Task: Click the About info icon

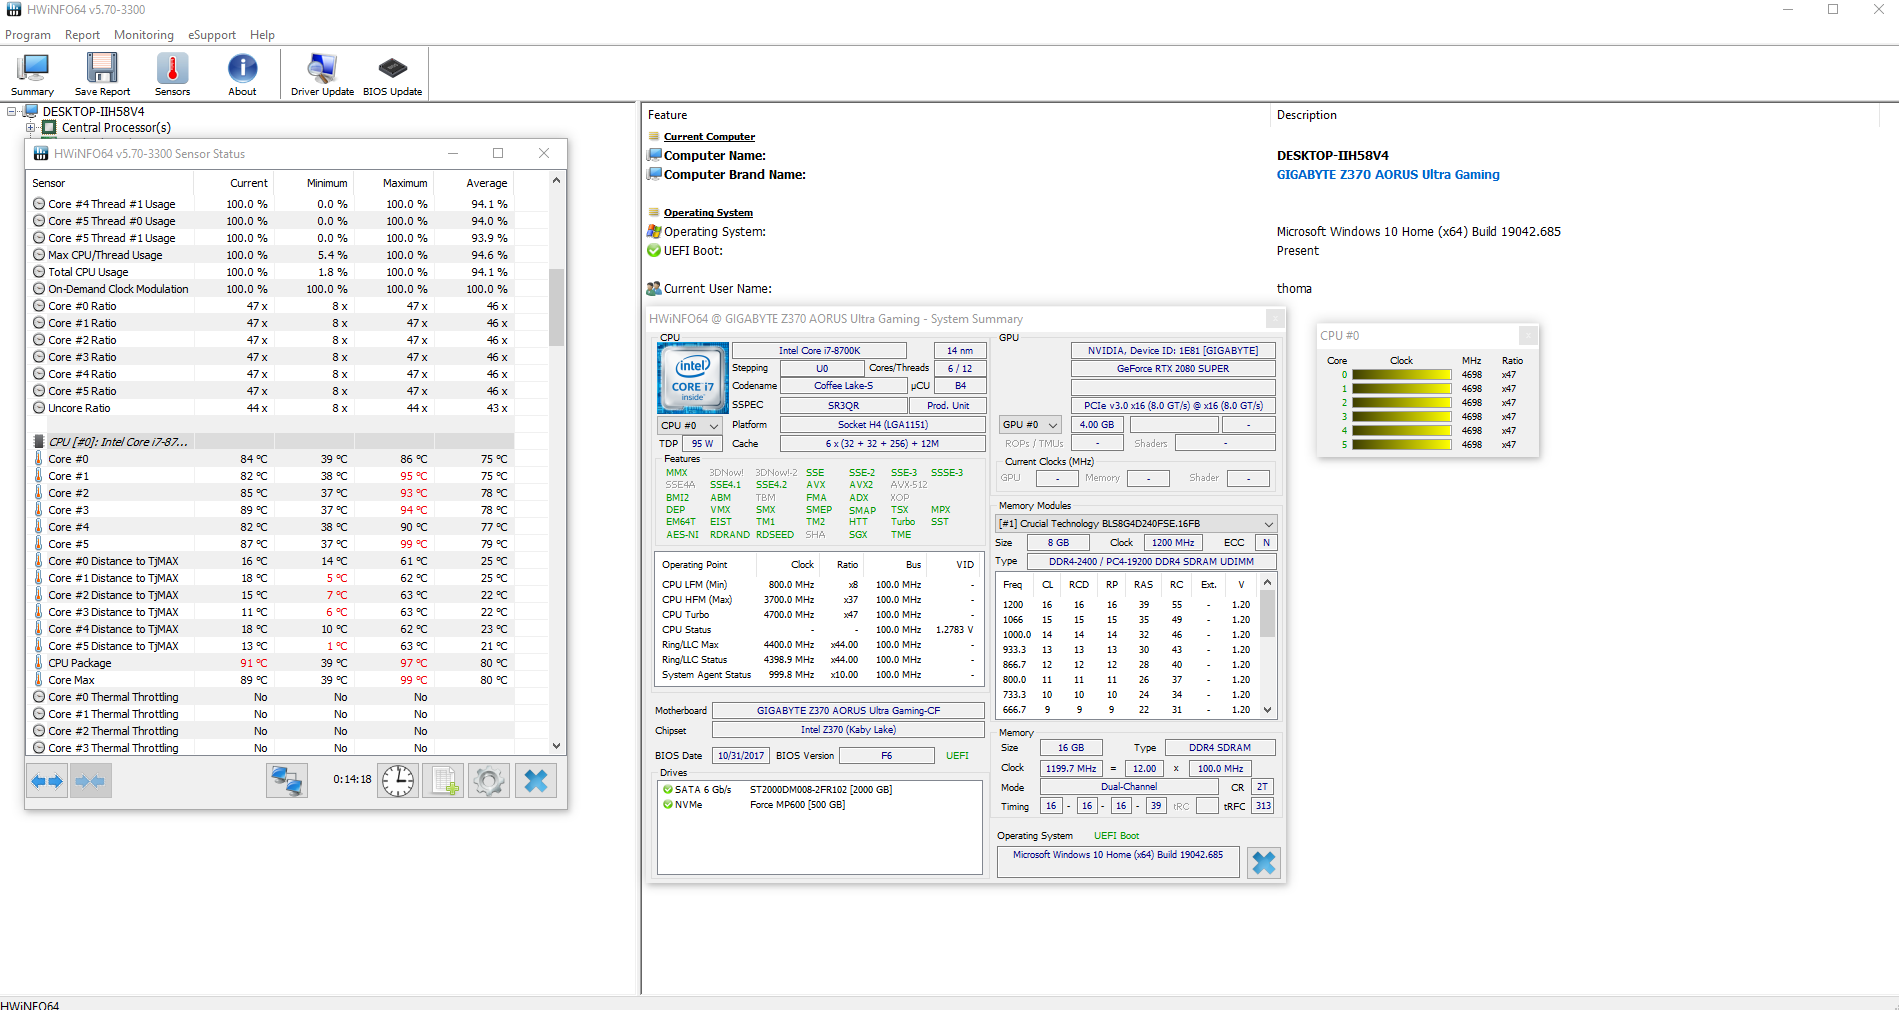Action: coord(242,74)
